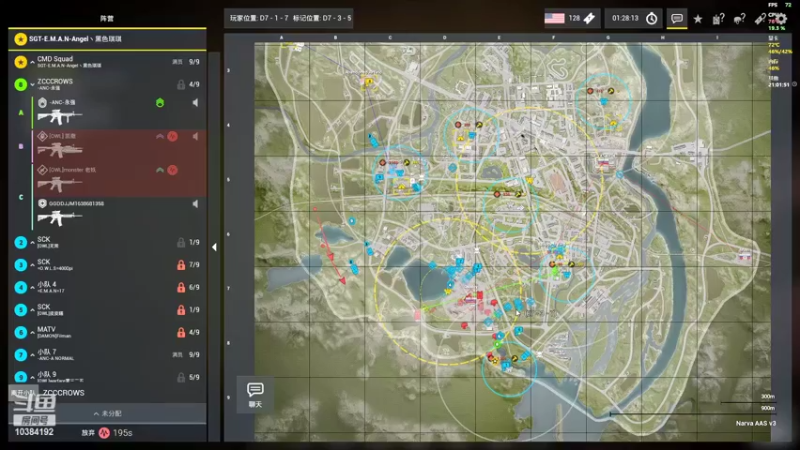Screen dimensions: 800x450
Task: Collapse the CMD Squad row
Action: click(32, 62)
